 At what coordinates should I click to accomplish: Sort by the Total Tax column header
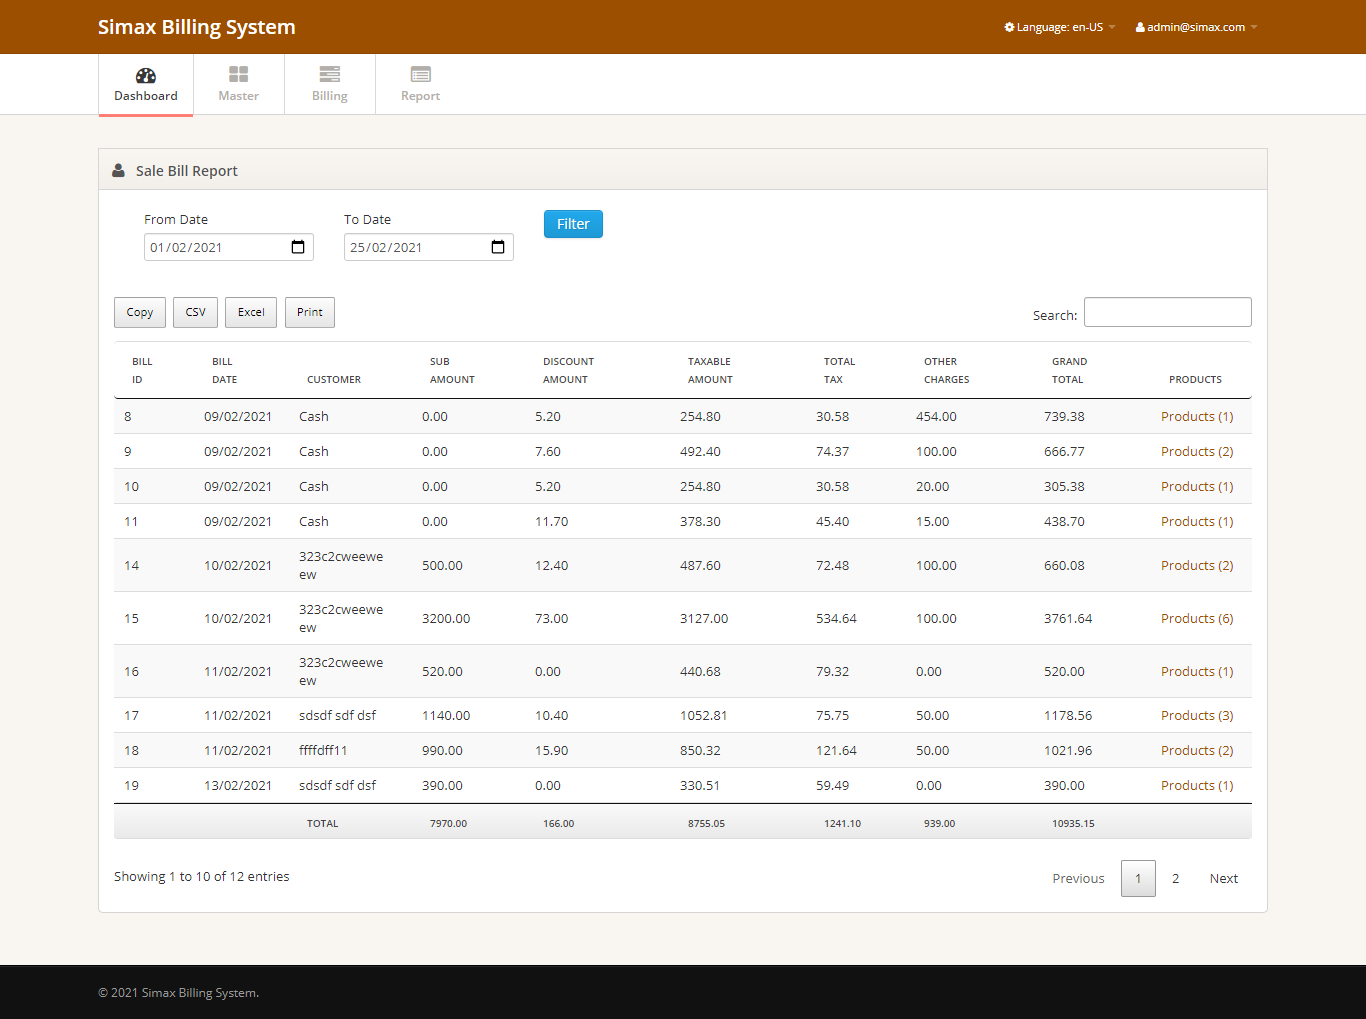(x=839, y=370)
